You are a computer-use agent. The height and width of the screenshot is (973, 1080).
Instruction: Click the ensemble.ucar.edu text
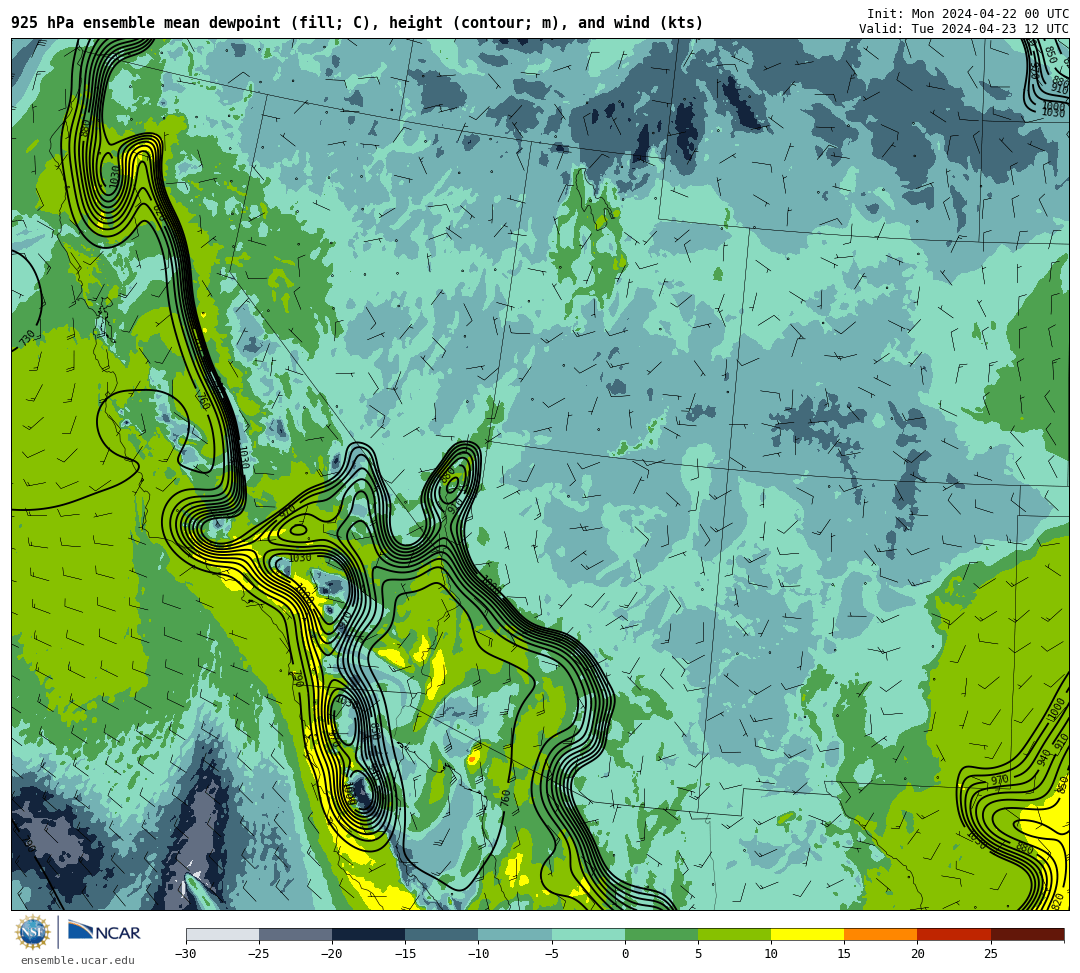pyautogui.click(x=78, y=960)
